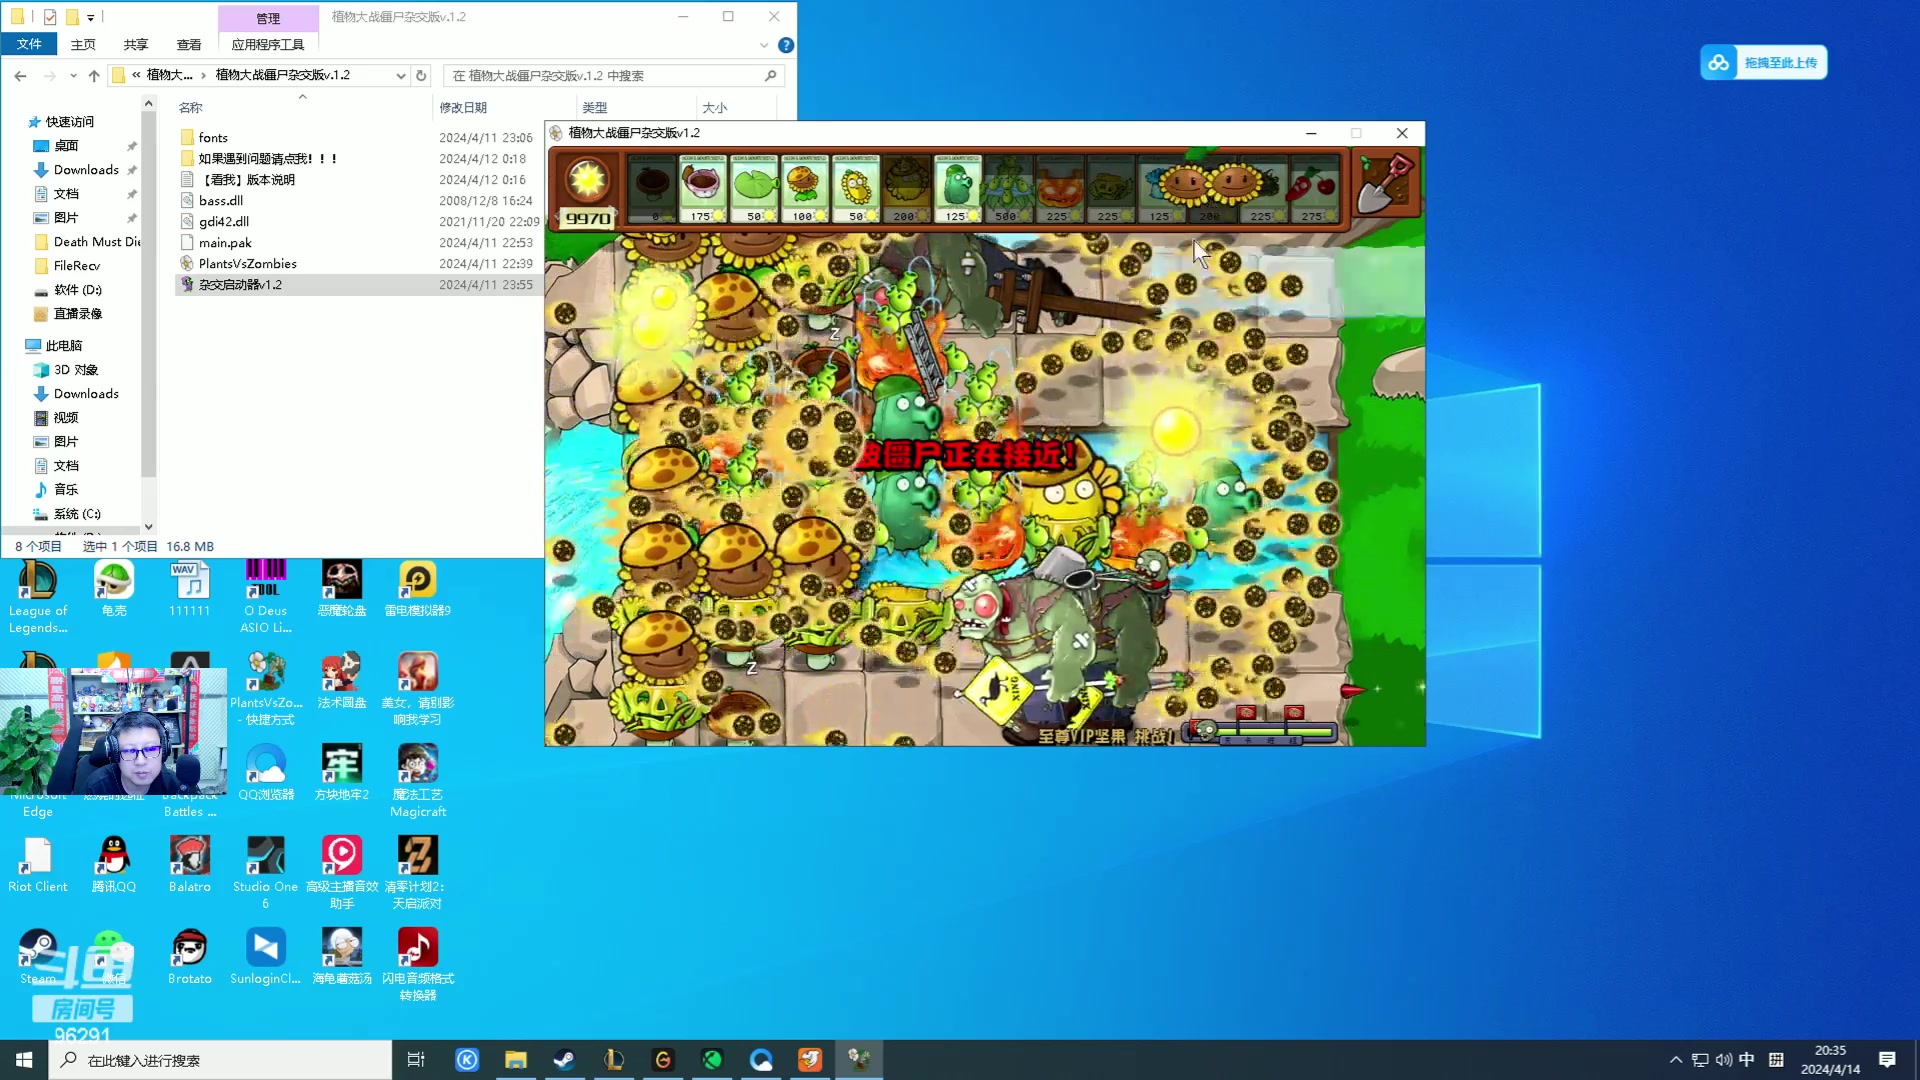1920x1080 pixels.
Task: Refresh the current folder view
Action: (421, 76)
